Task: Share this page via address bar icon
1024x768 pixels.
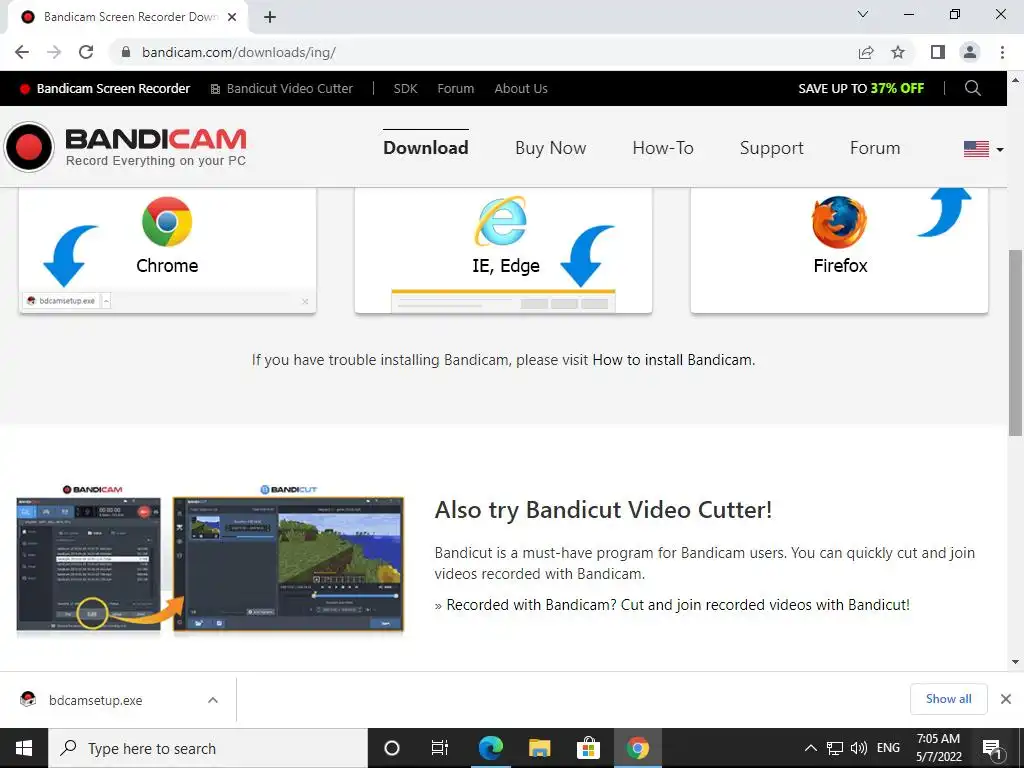Action: (x=866, y=52)
